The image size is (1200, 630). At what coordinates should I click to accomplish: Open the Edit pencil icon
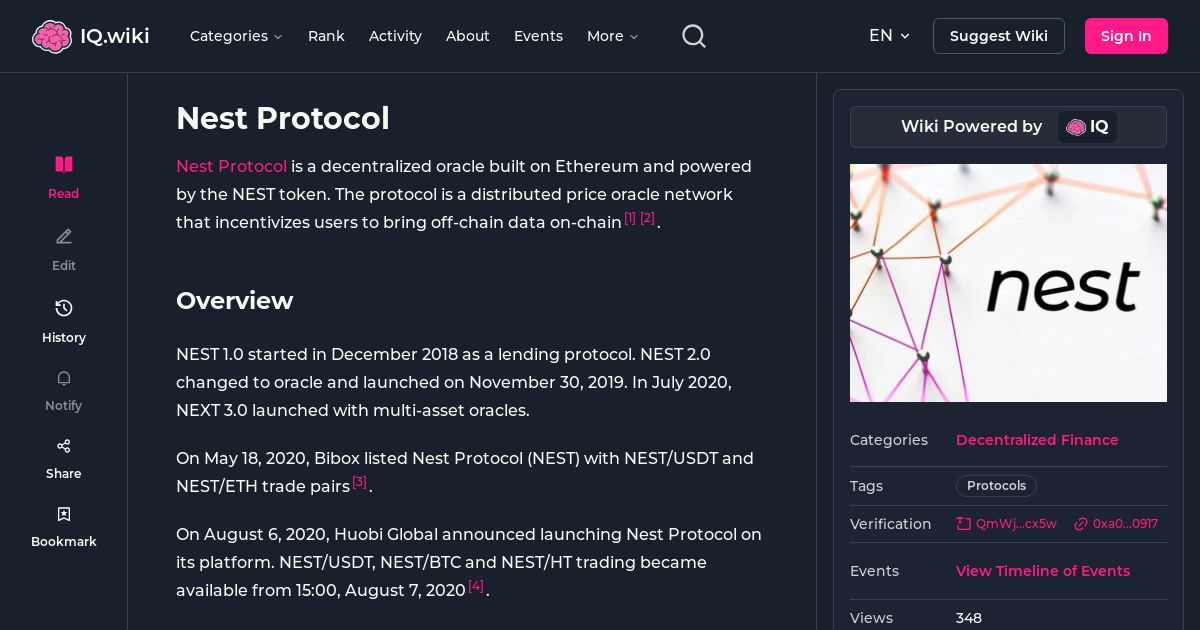coord(63,236)
